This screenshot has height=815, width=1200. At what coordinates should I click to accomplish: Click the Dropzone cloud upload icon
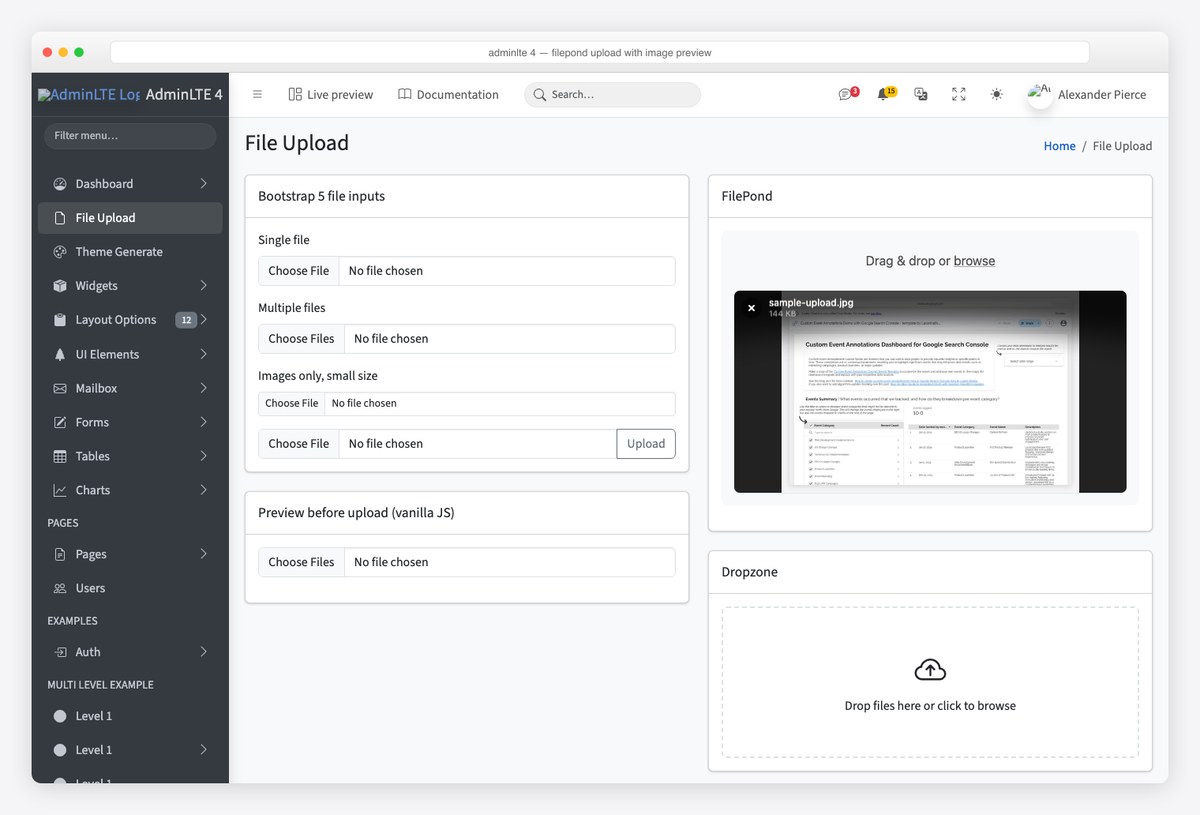pyautogui.click(x=930, y=669)
